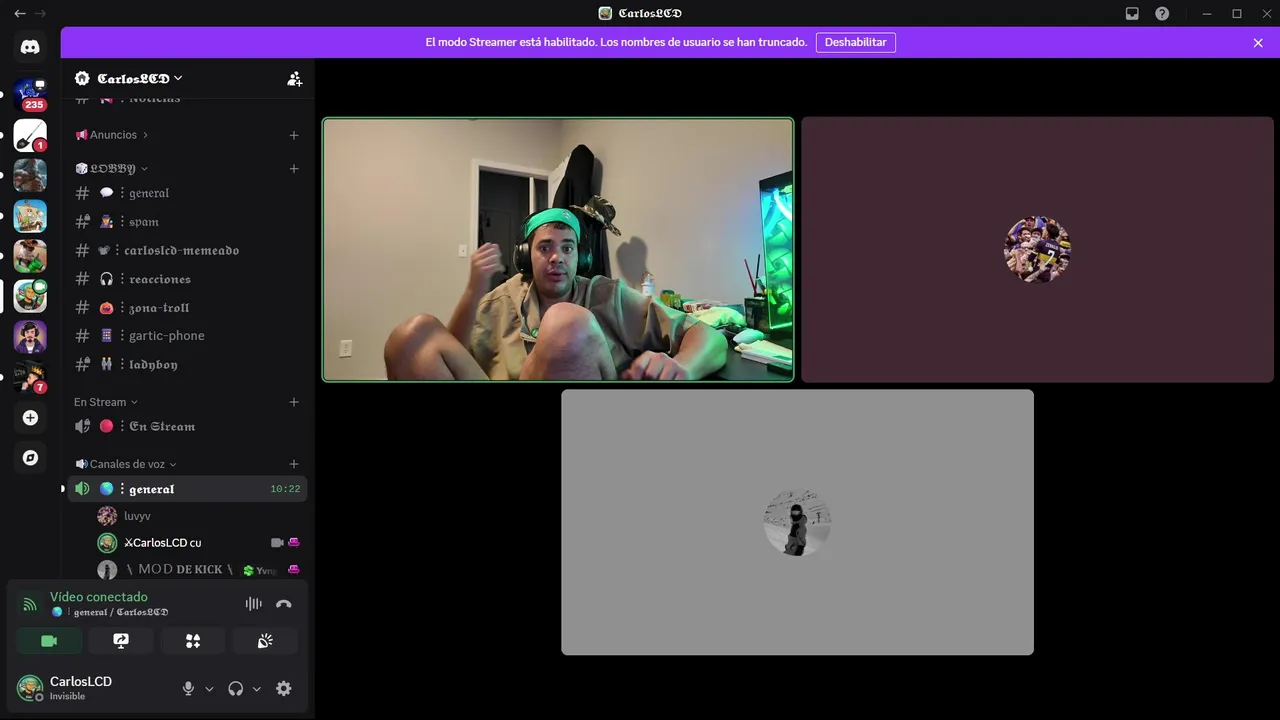Open the server showing badge 7
This screenshot has height=720, width=1280.
click(30, 377)
